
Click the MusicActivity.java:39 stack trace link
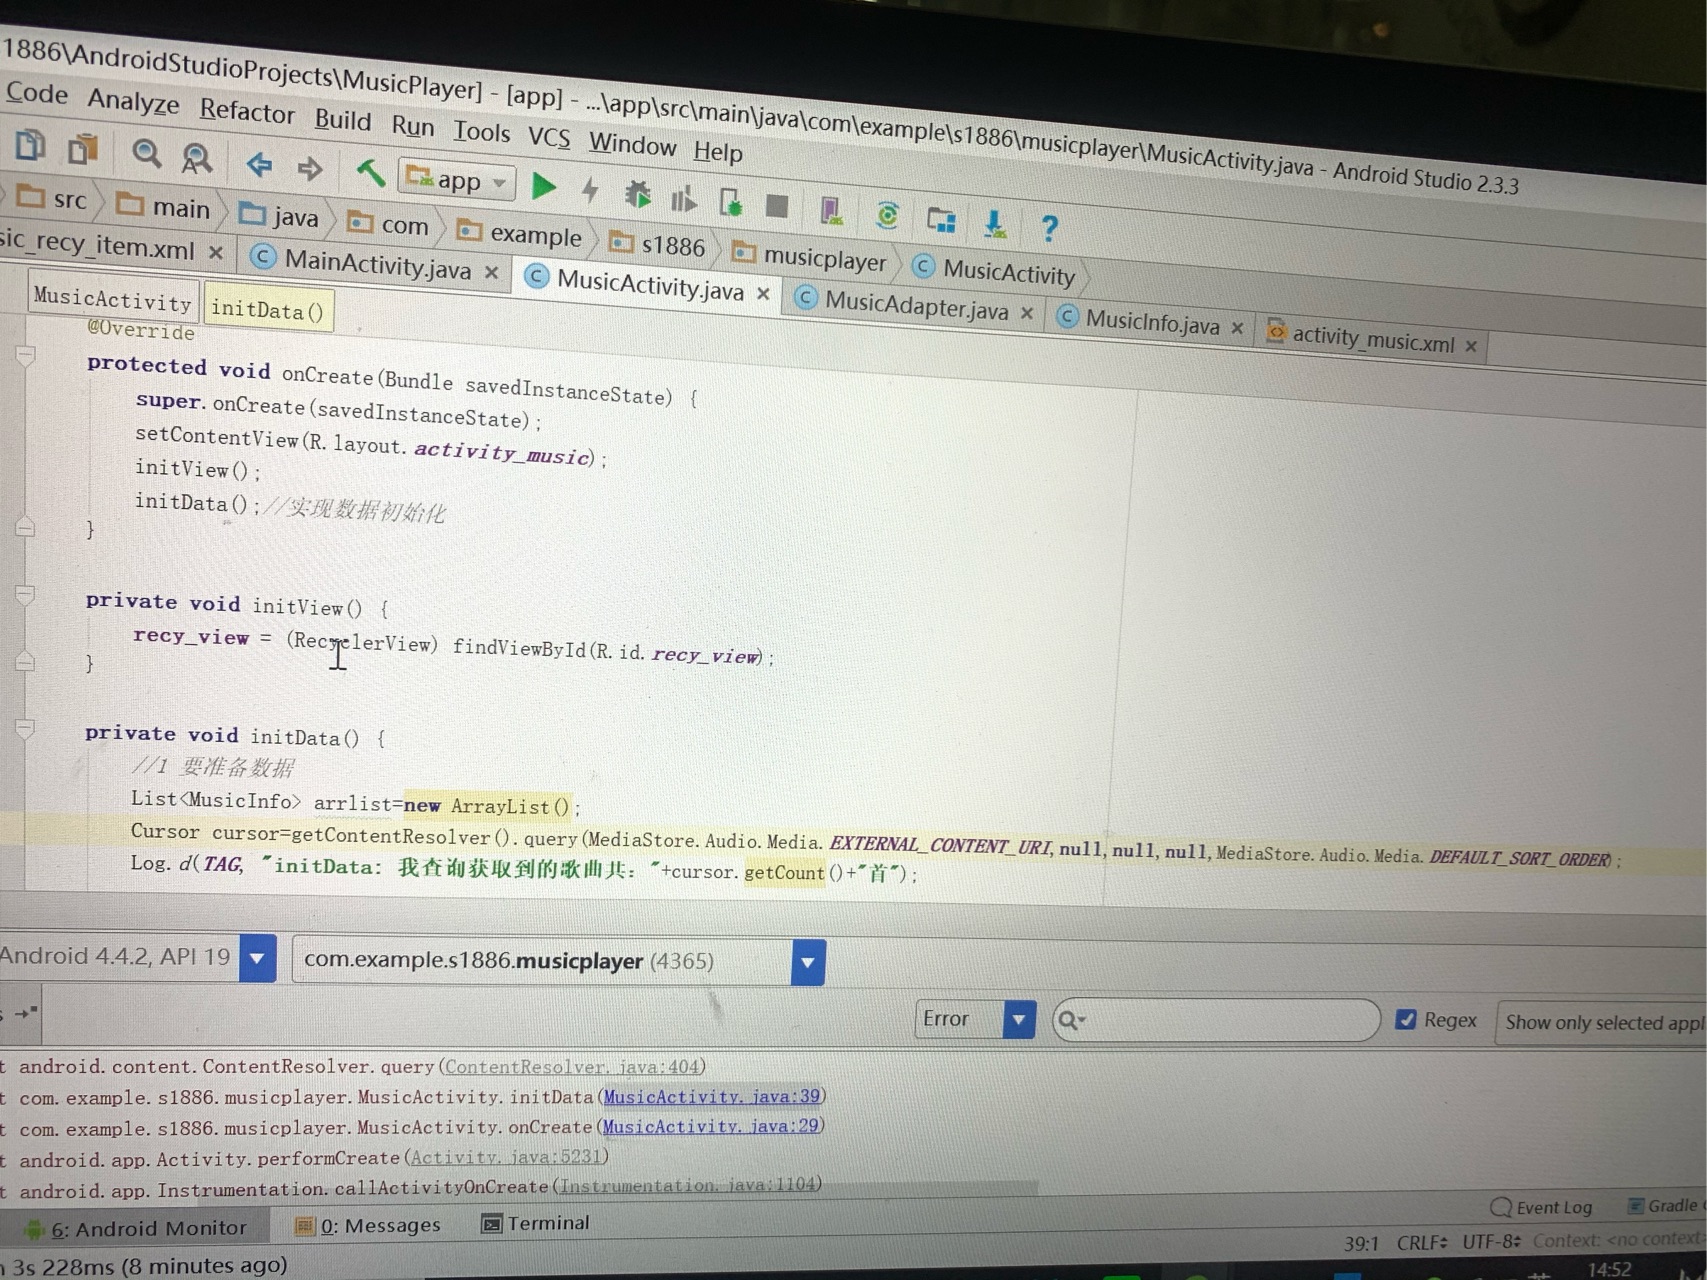click(711, 1096)
